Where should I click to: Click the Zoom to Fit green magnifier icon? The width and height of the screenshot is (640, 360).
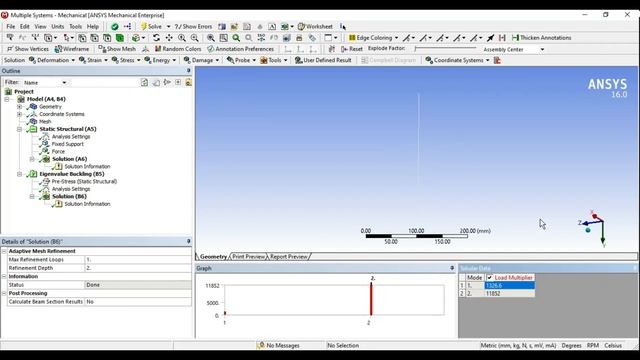[x=236, y=38]
